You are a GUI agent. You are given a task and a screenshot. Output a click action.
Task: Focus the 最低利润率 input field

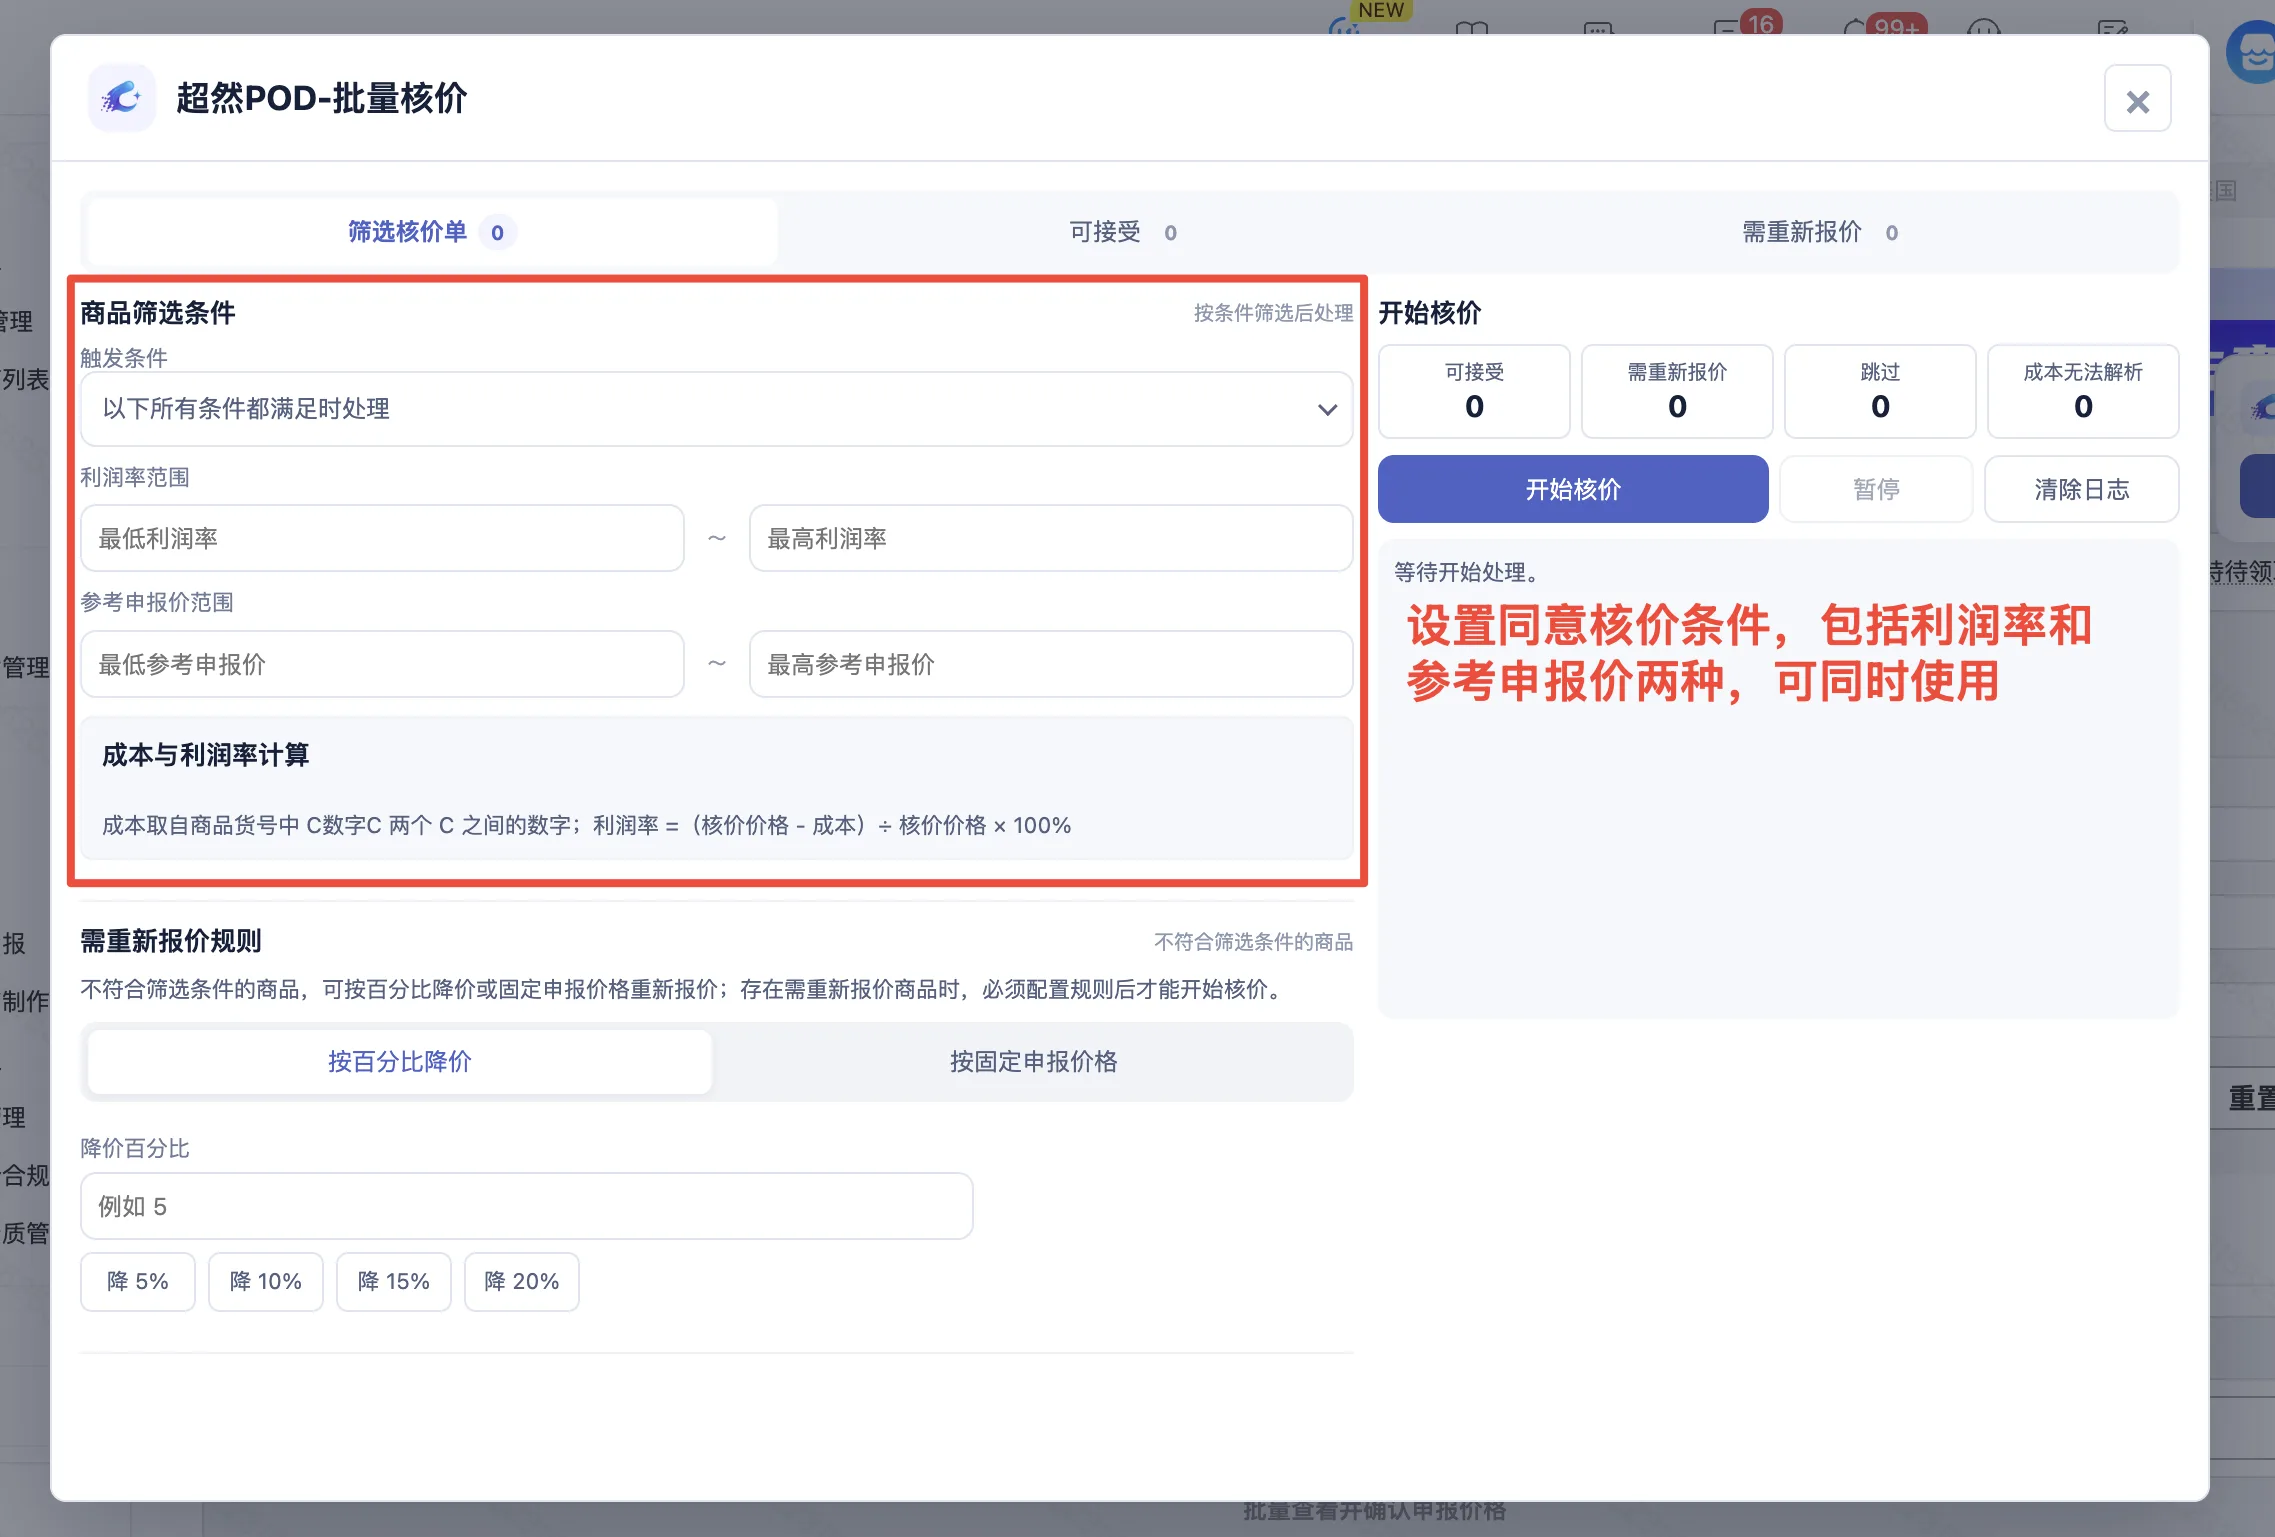[382, 538]
